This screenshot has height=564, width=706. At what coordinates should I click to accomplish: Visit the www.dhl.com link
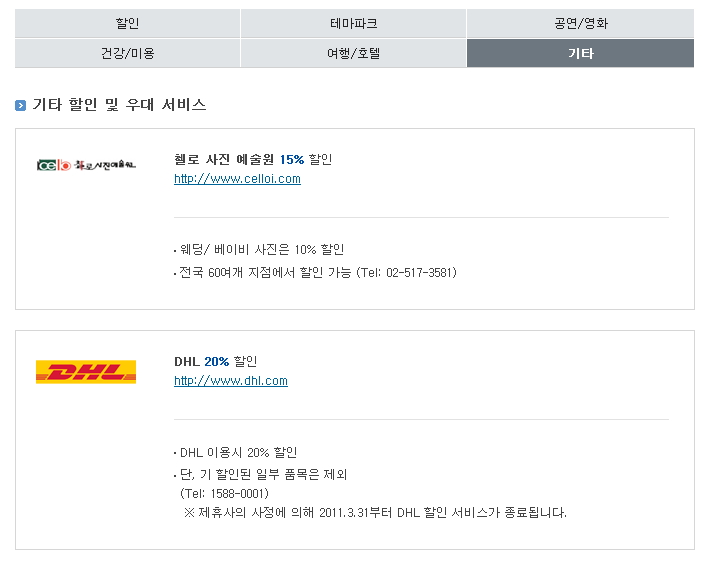point(231,381)
